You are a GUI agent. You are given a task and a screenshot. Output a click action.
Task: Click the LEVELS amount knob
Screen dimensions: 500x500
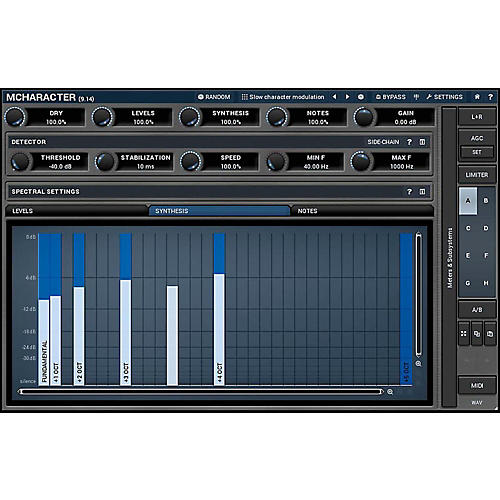coord(102,117)
